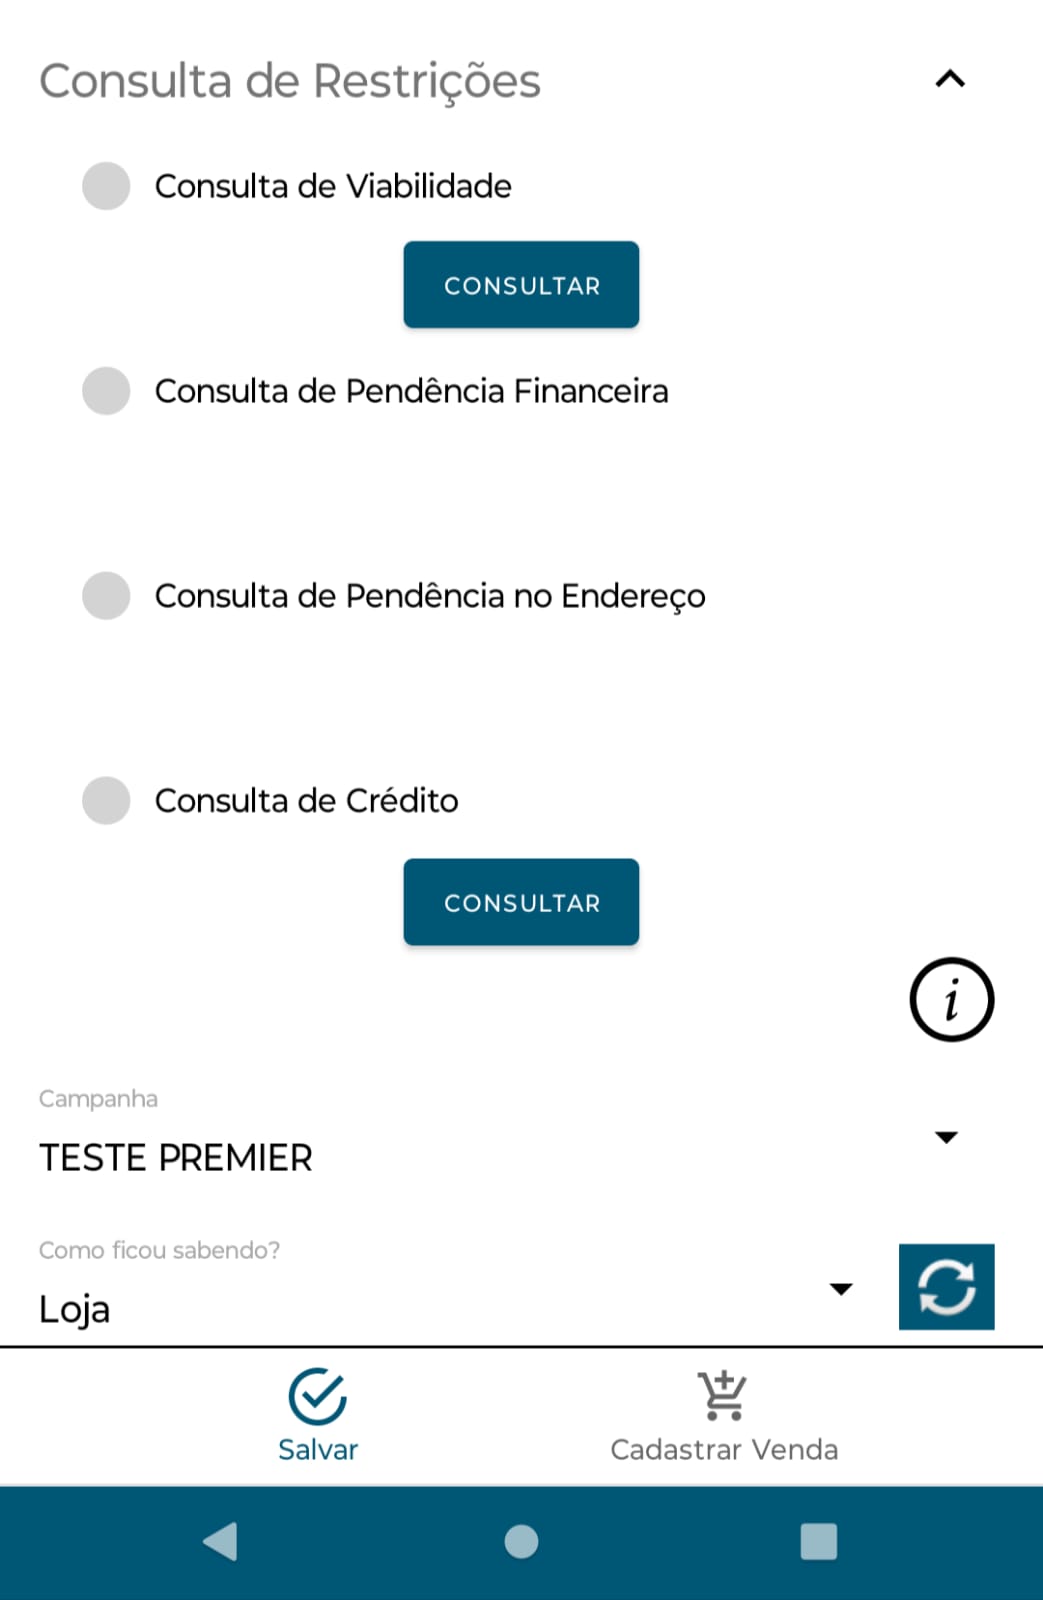Select the Consulta de Crédito indicator
Screen dimensions: 1043x1600
[x=106, y=800]
